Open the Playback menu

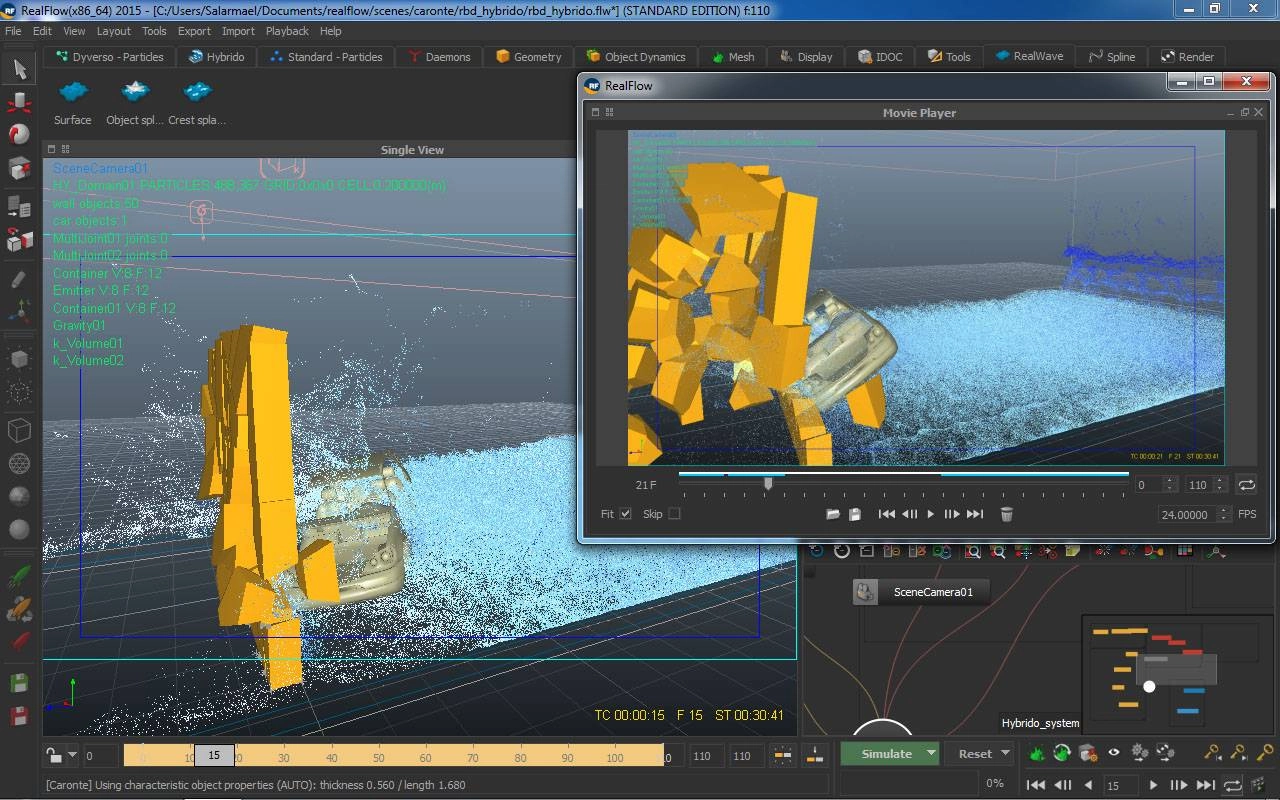pyautogui.click(x=287, y=31)
